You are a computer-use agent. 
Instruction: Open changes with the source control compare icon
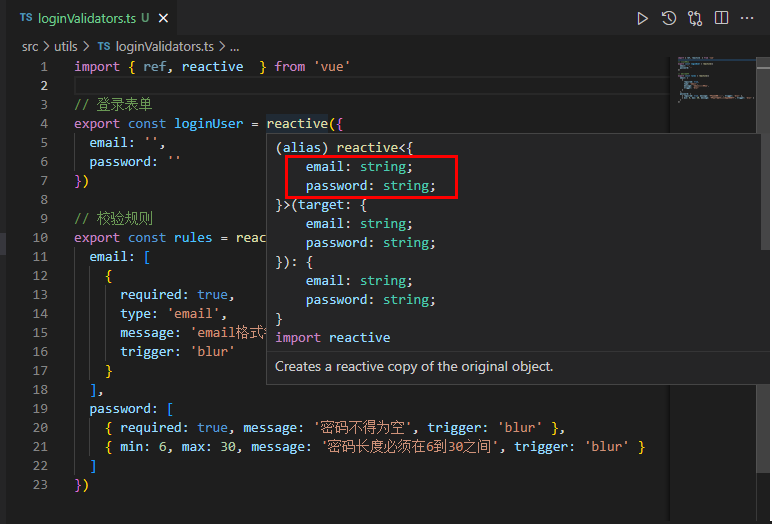tap(695, 19)
